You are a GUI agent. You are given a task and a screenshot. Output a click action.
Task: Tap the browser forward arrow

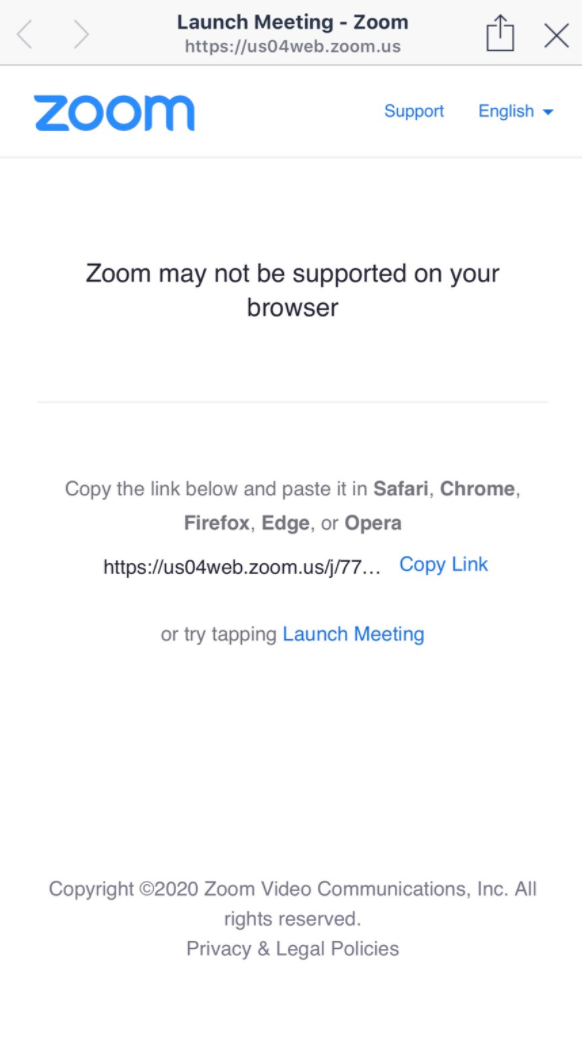click(x=81, y=34)
